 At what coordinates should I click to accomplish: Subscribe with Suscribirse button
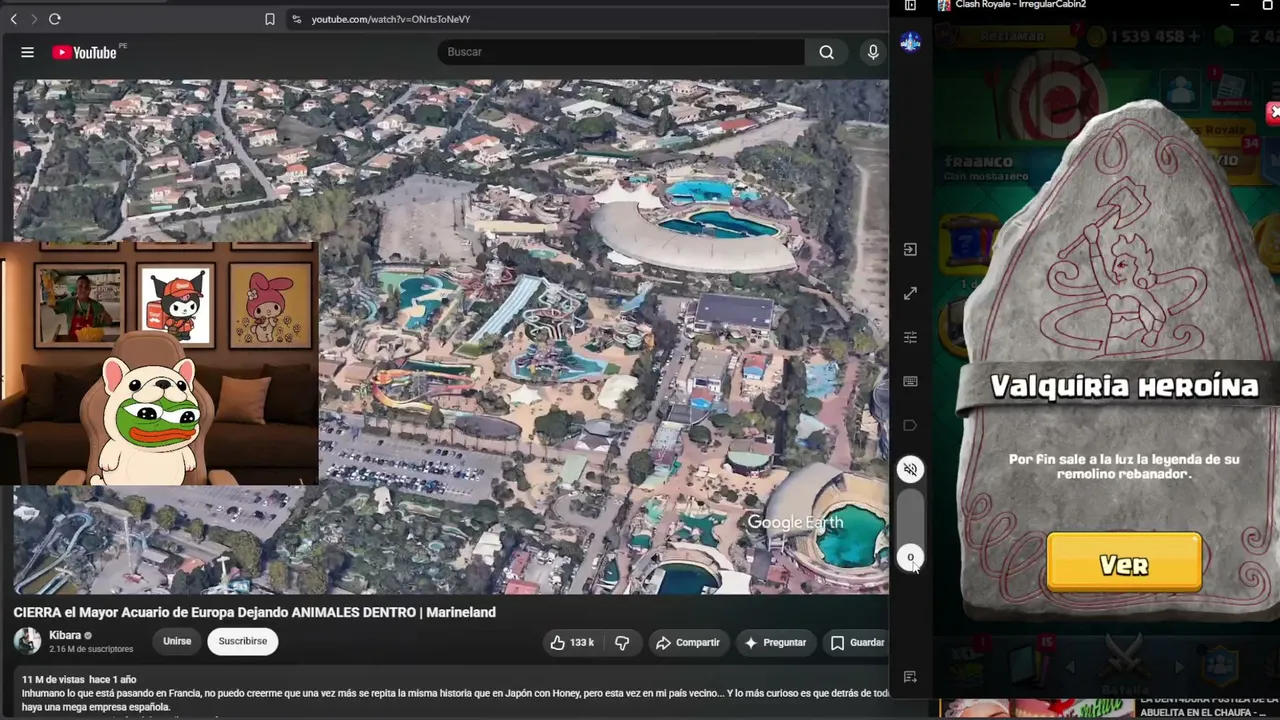[x=243, y=642]
